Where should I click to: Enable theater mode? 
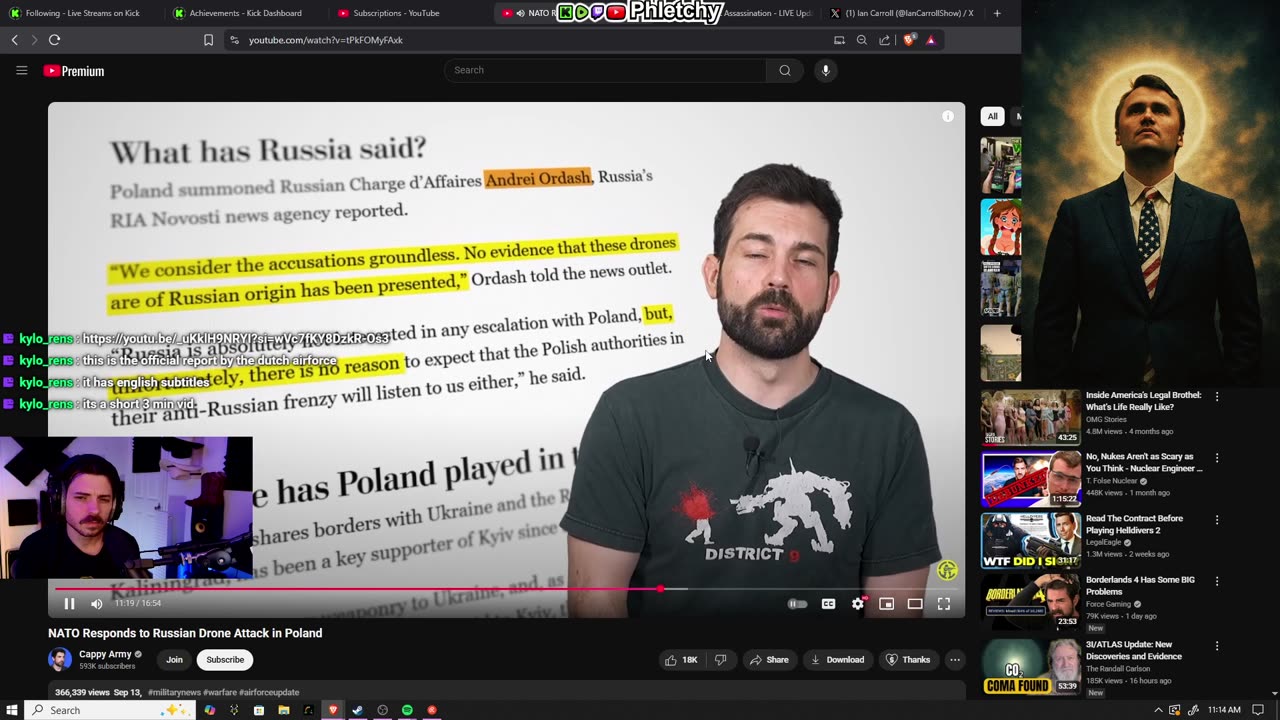[914, 604]
